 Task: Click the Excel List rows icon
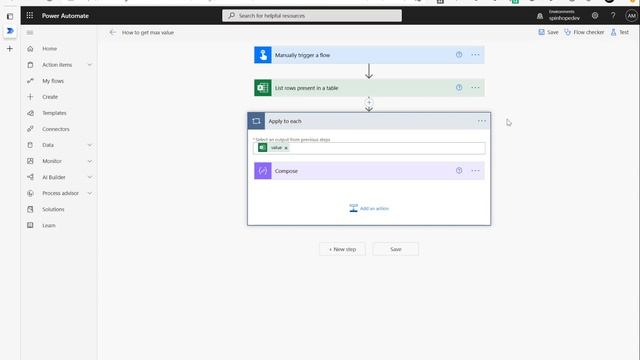coord(263,88)
